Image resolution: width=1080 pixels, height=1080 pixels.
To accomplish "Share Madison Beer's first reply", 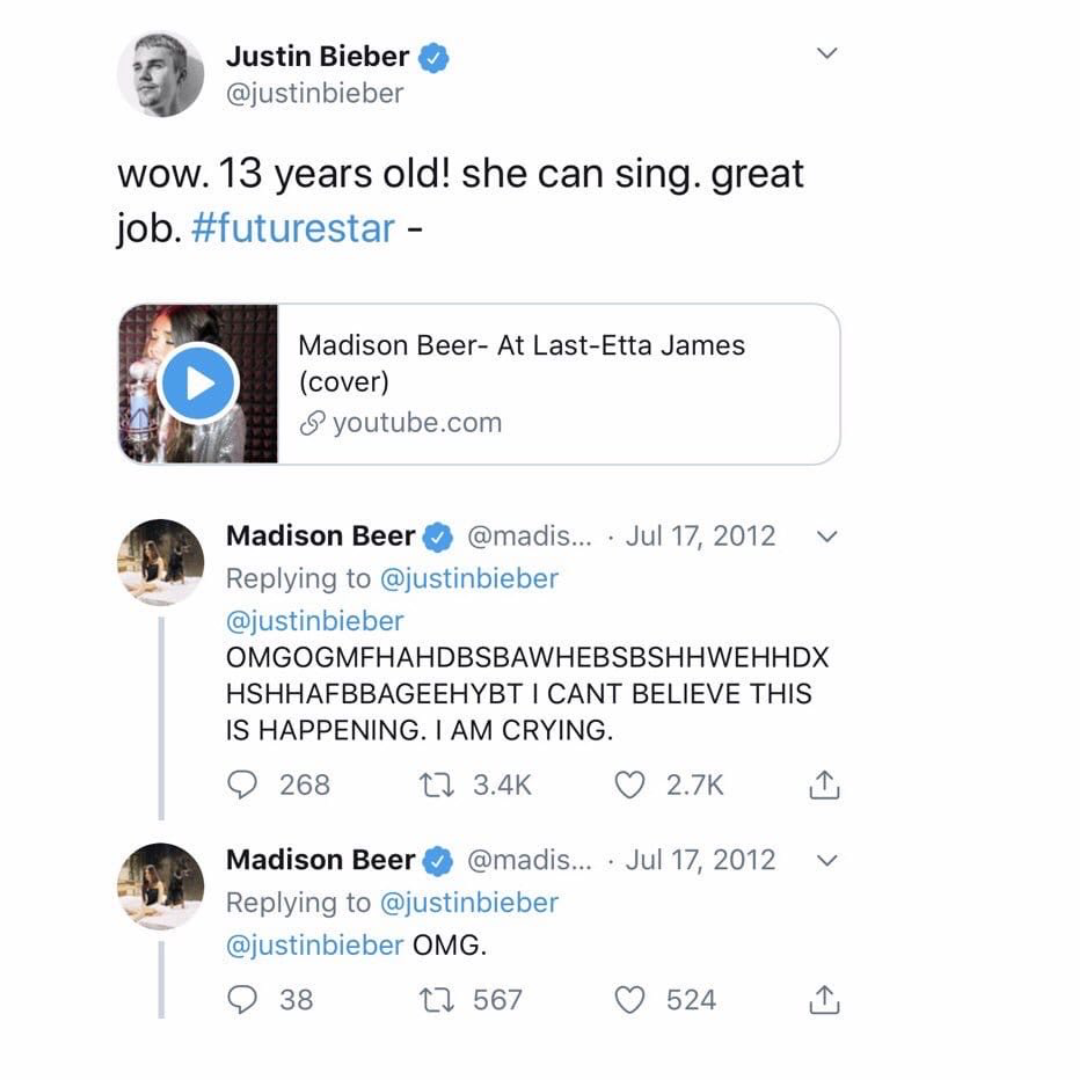I will click(824, 785).
